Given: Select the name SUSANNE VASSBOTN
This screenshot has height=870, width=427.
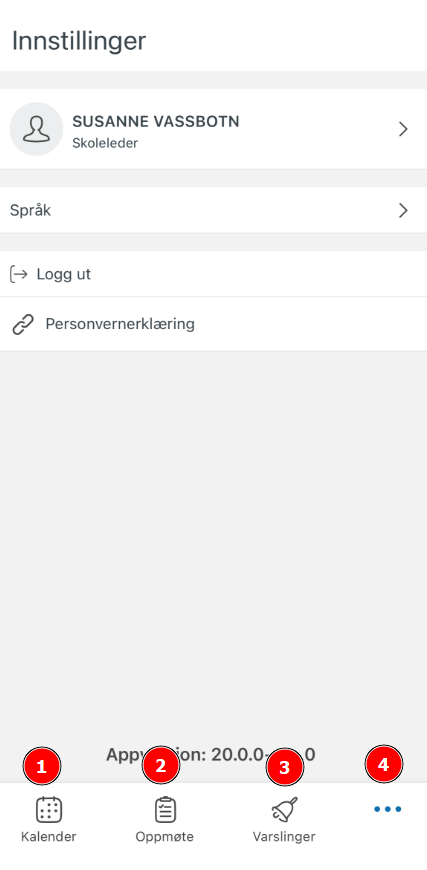Looking at the screenshot, I should click(156, 122).
